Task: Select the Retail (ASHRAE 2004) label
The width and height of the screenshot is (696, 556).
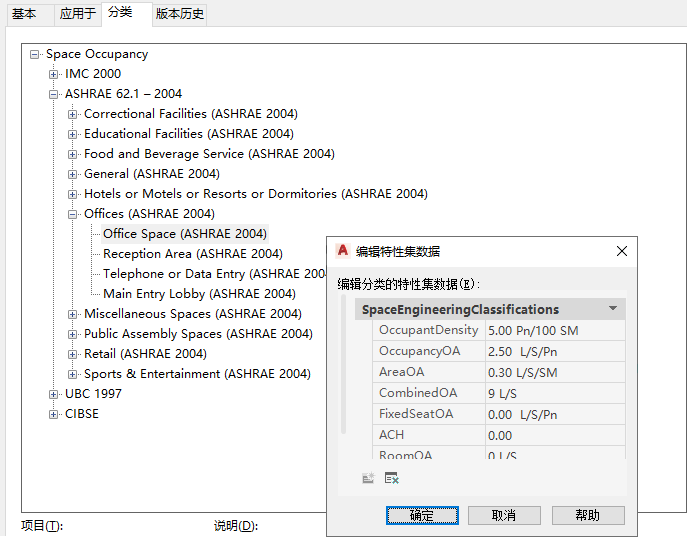Action: (145, 354)
